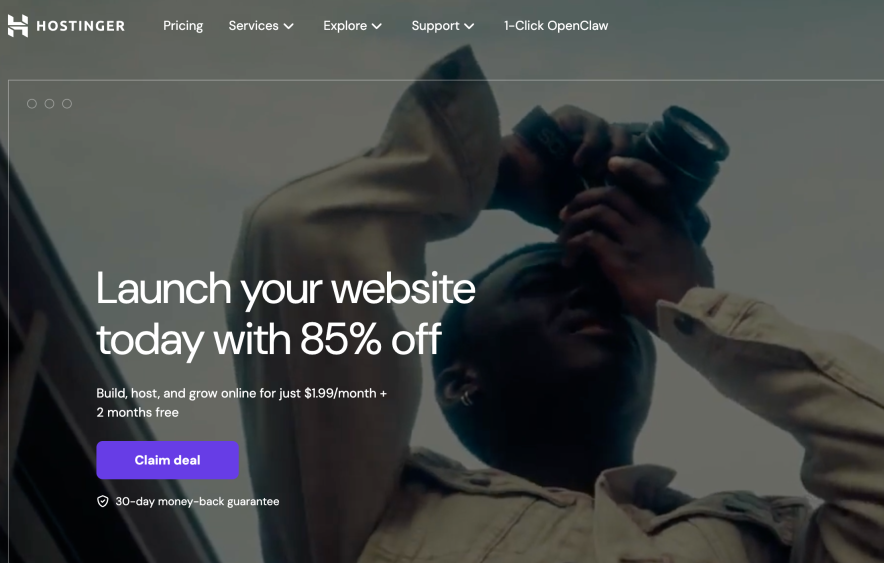Click the Claim deal button
The height and width of the screenshot is (563, 884).
(167, 460)
